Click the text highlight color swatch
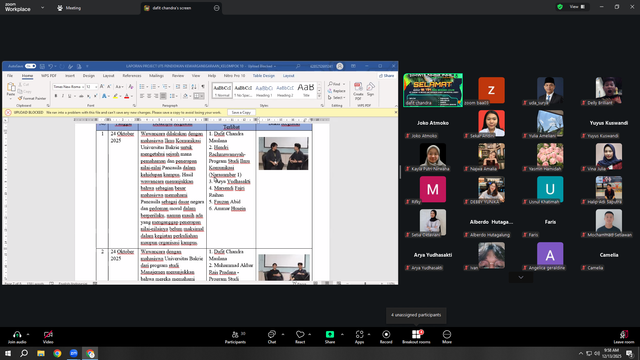The height and width of the screenshot is (360, 640). point(116,96)
